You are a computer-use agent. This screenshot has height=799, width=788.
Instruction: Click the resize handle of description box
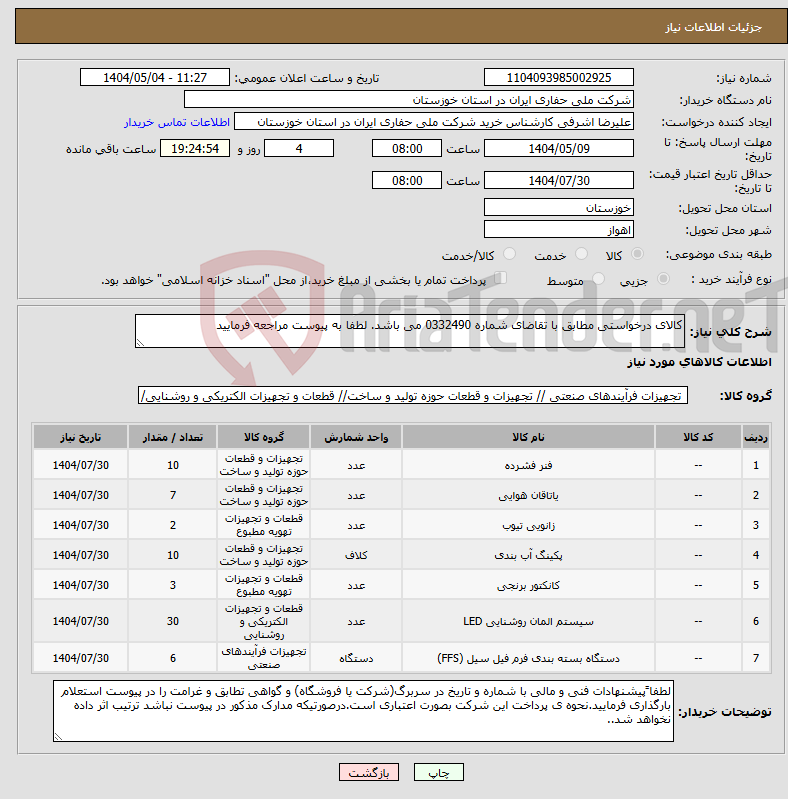click(x=140, y=343)
